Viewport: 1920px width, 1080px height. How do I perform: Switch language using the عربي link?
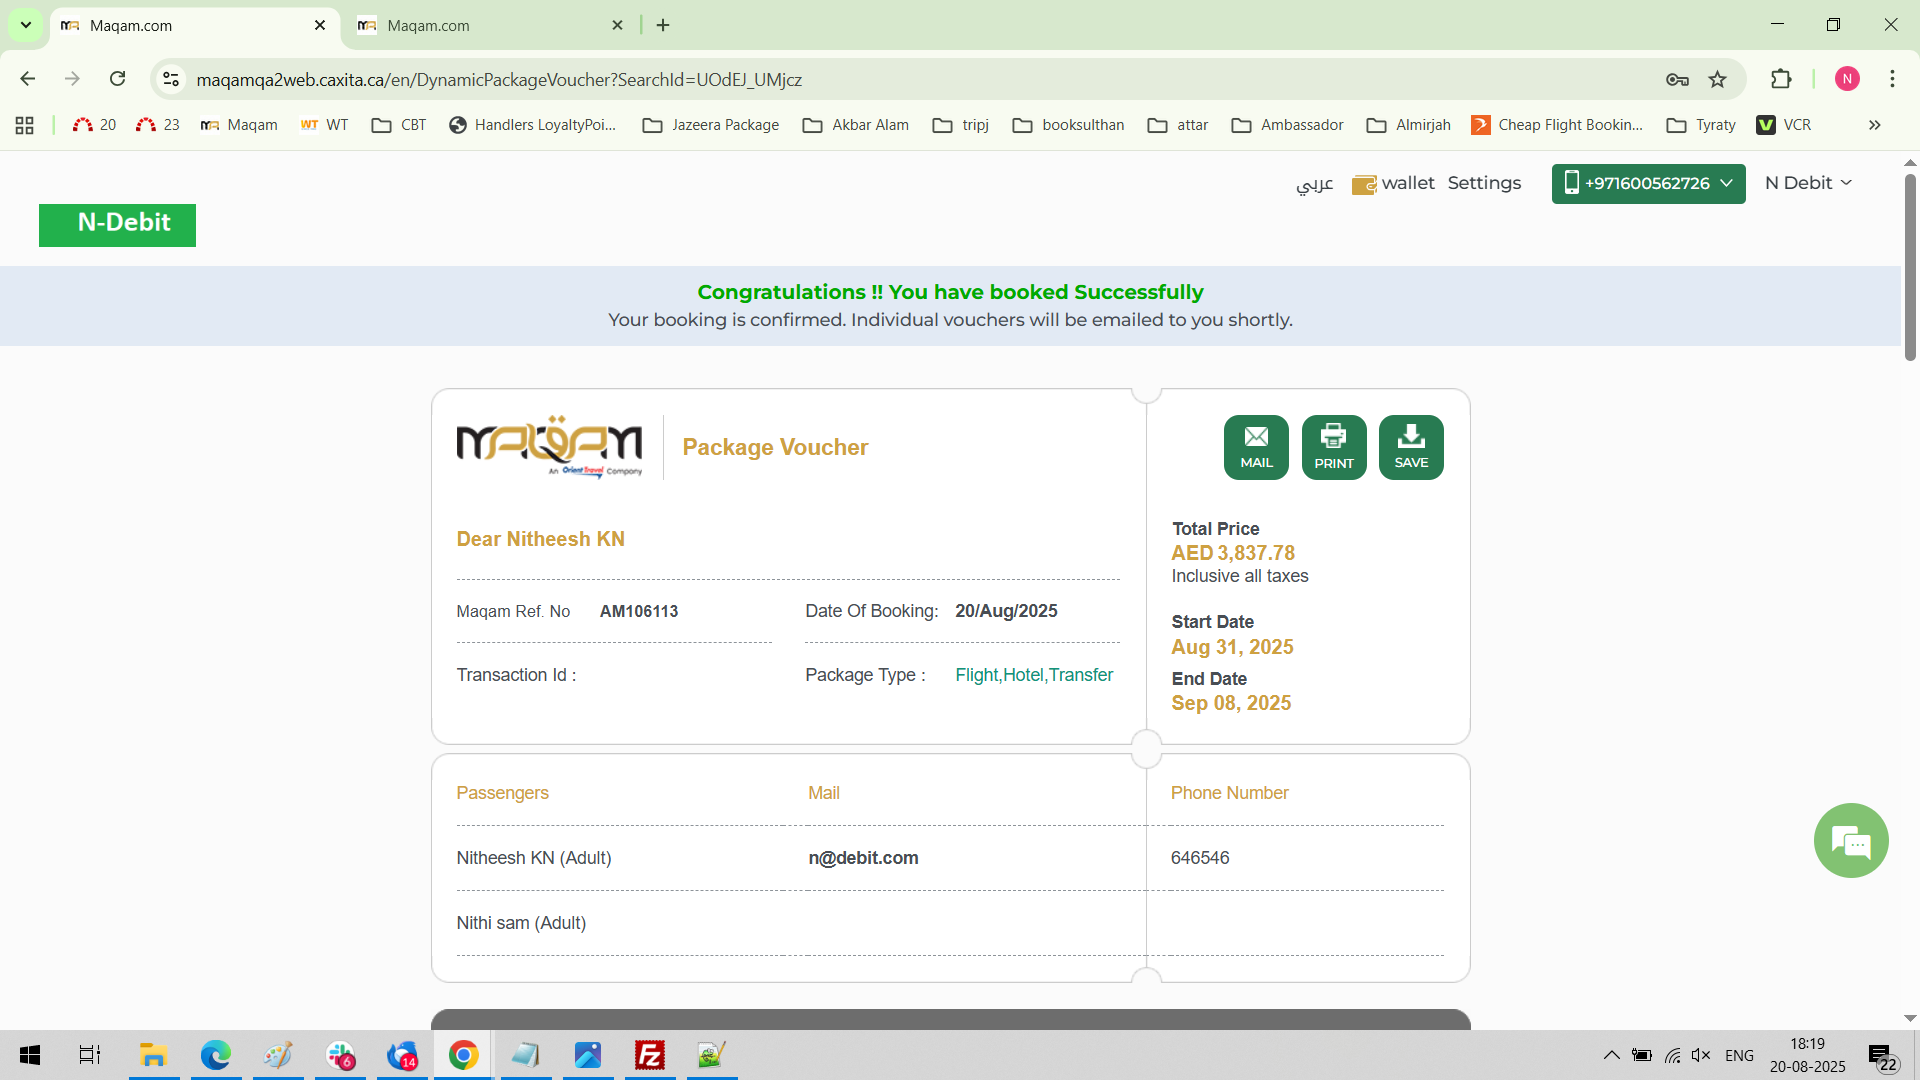pyautogui.click(x=1314, y=184)
